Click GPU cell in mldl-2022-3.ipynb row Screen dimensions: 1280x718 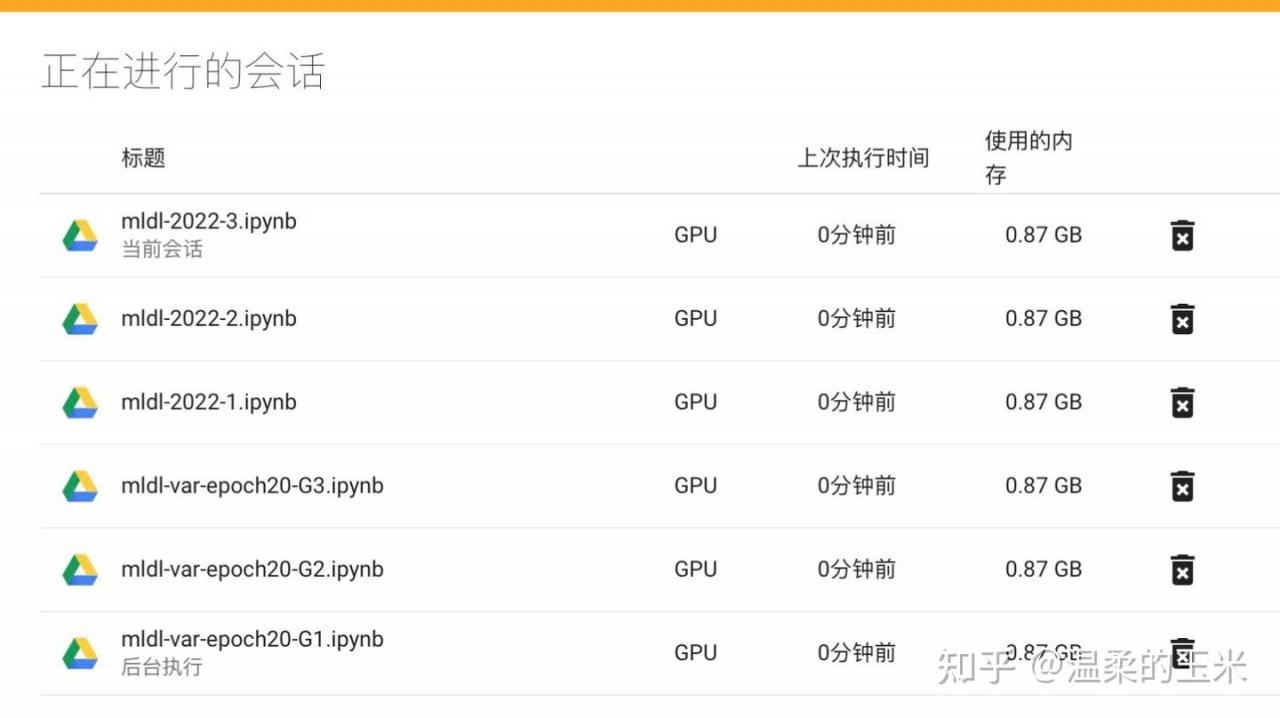point(696,235)
